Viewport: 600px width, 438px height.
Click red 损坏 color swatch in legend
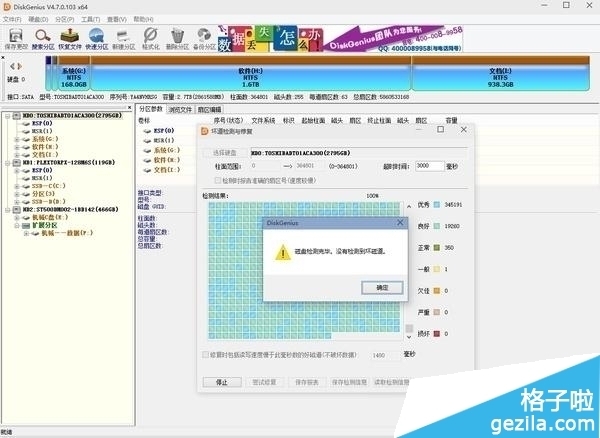(x=437, y=334)
